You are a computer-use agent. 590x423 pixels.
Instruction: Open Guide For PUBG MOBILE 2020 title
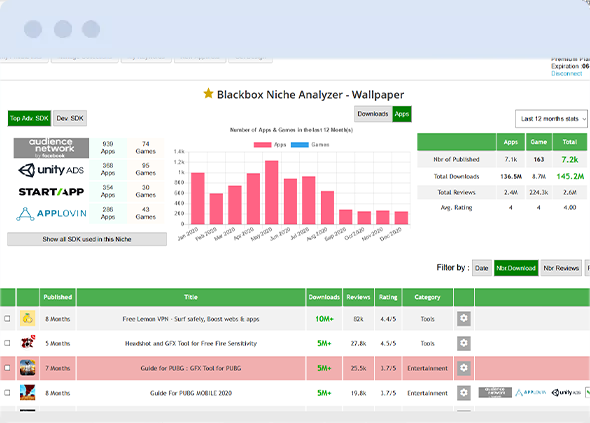coord(191,393)
